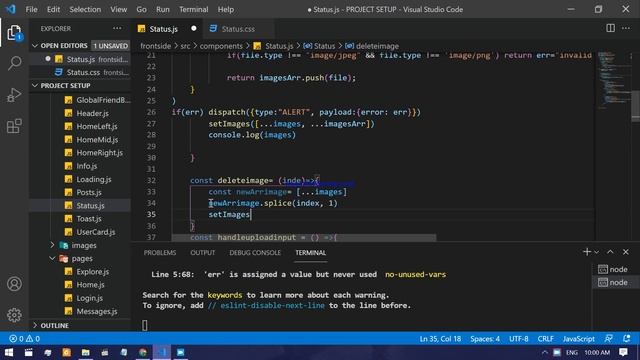The width and height of the screenshot is (640, 360).
Task: Open the Help menu
Action: click(x=226, y=9)
